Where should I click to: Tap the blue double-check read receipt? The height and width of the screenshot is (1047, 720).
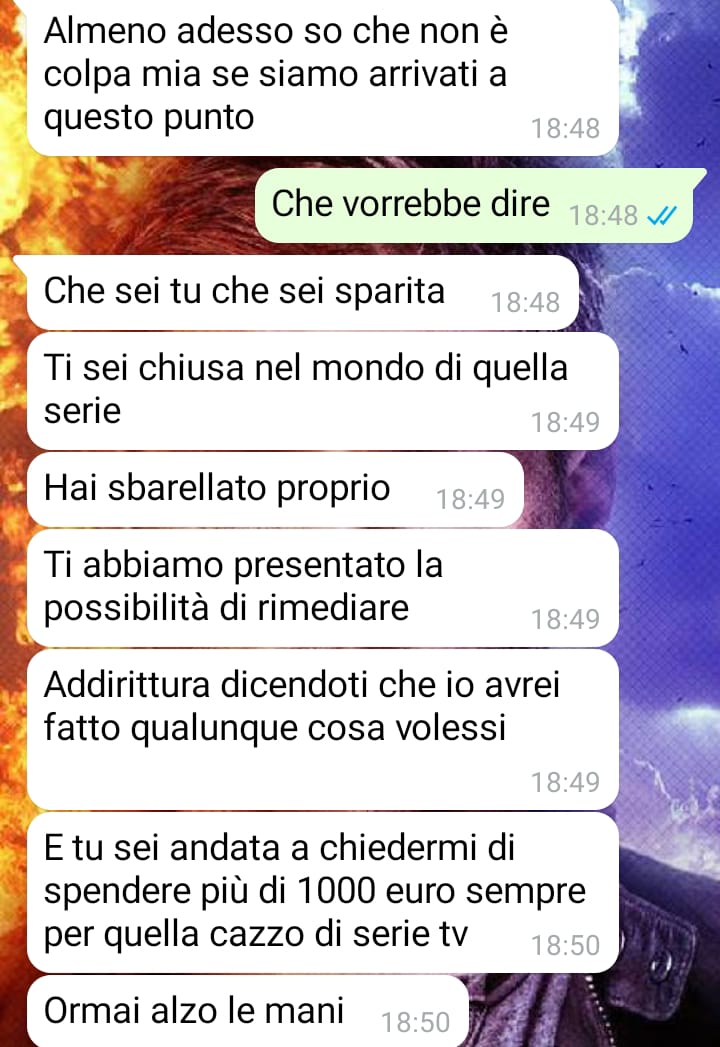coord(663,216)
